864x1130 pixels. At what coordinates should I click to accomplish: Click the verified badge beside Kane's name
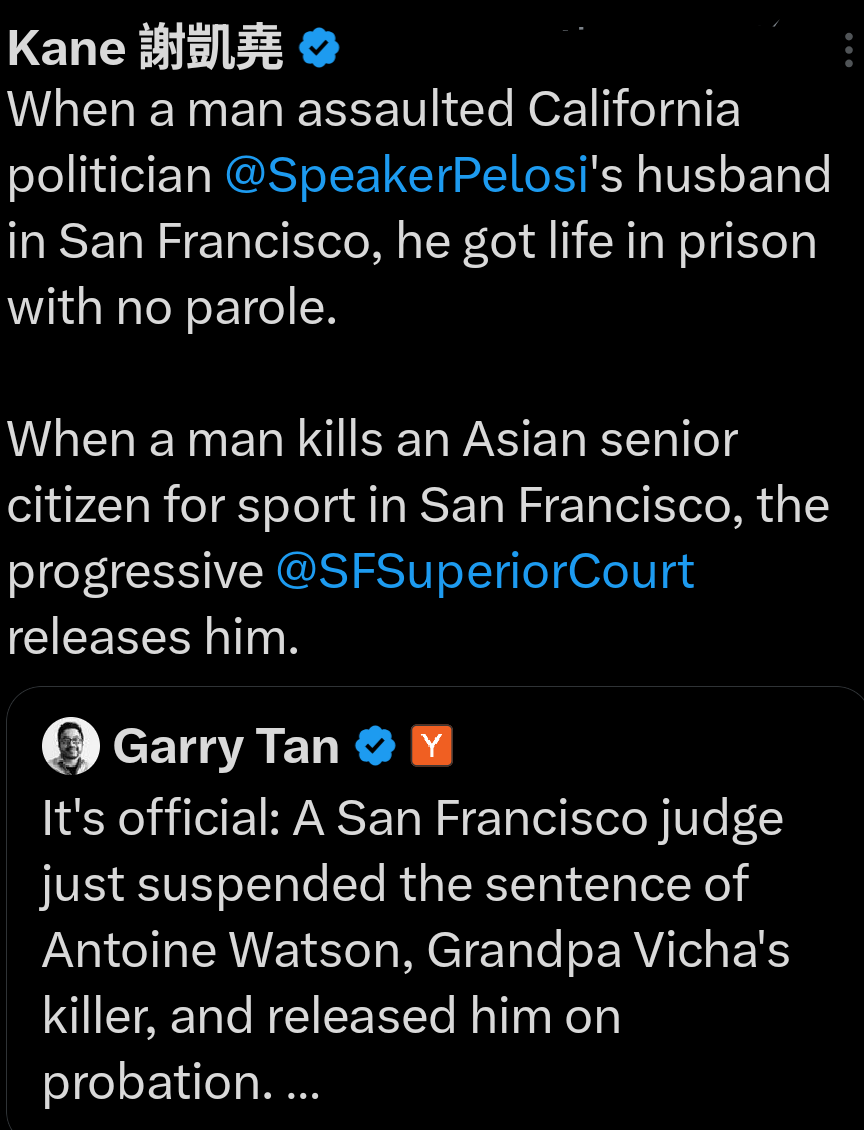click(318, 45)
